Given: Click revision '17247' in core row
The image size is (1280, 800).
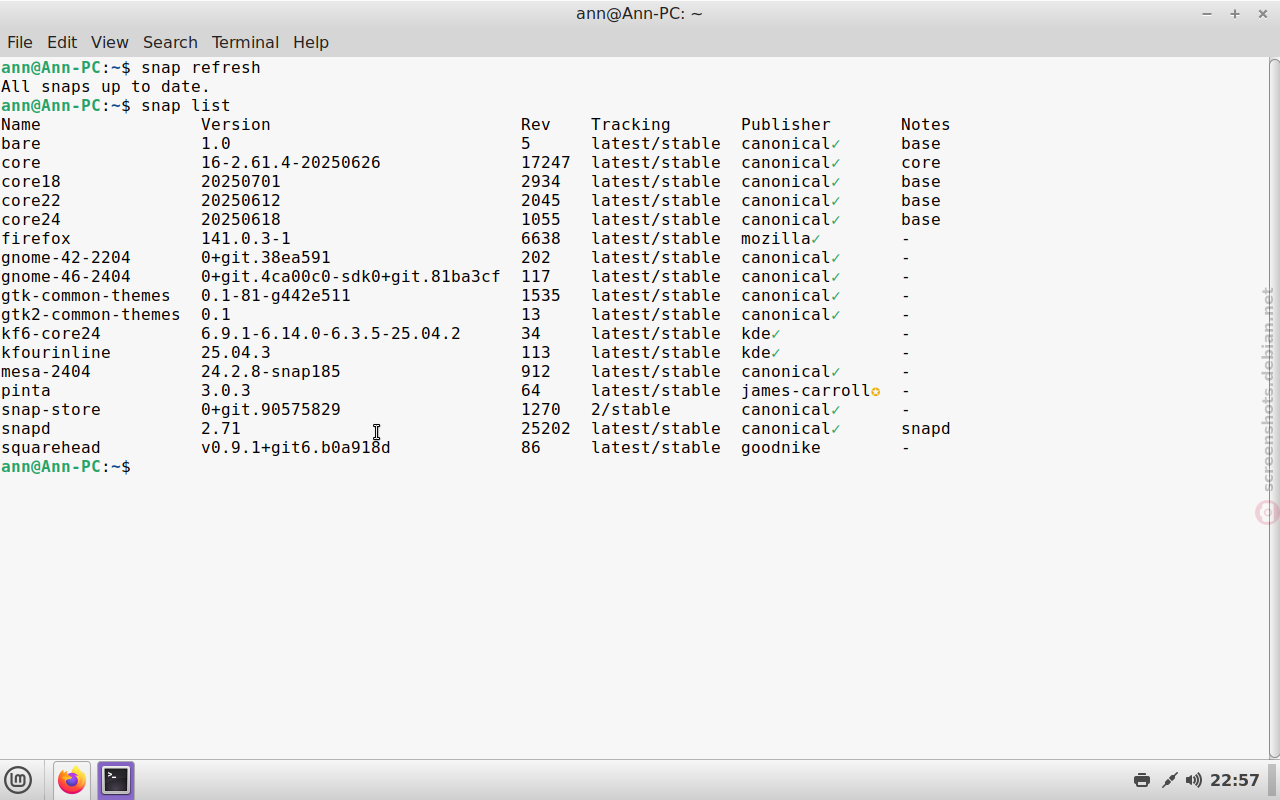Looking at the screenshot, I should (546, 162).
